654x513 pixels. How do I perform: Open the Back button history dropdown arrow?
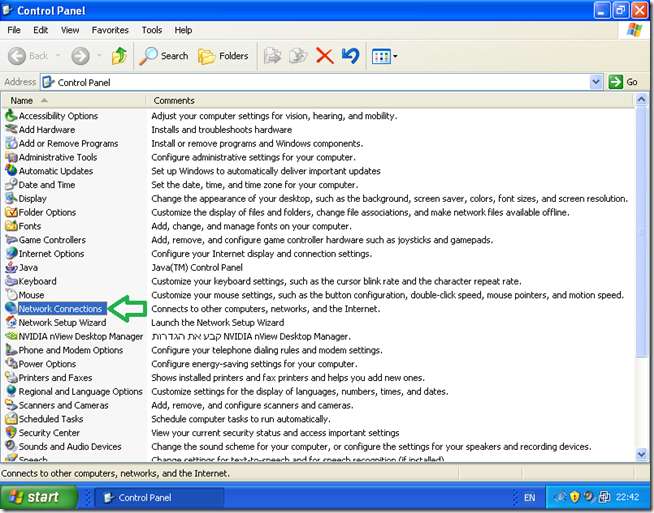(x=58, y=57)
